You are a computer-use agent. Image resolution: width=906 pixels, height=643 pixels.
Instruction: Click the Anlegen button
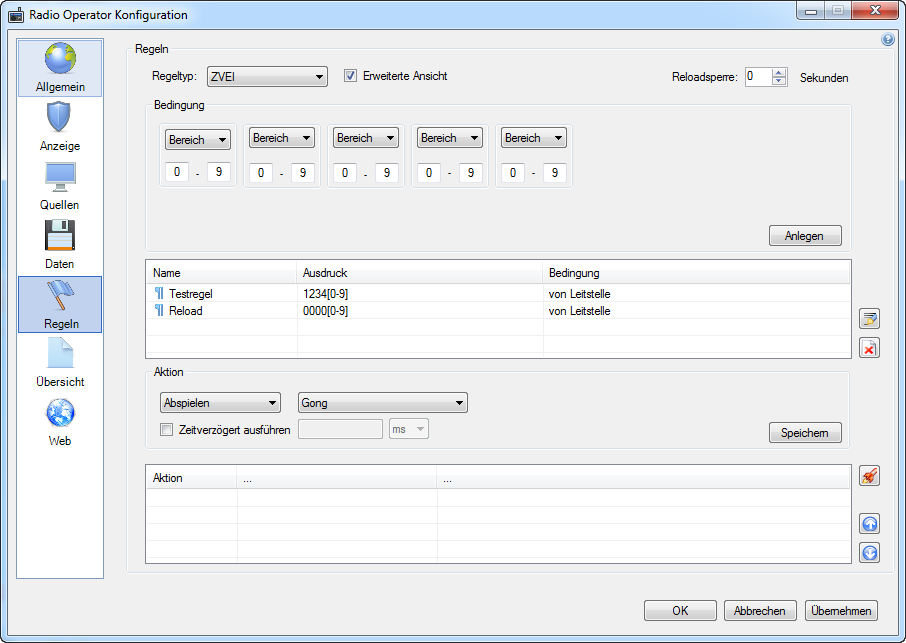coord(805,236)
